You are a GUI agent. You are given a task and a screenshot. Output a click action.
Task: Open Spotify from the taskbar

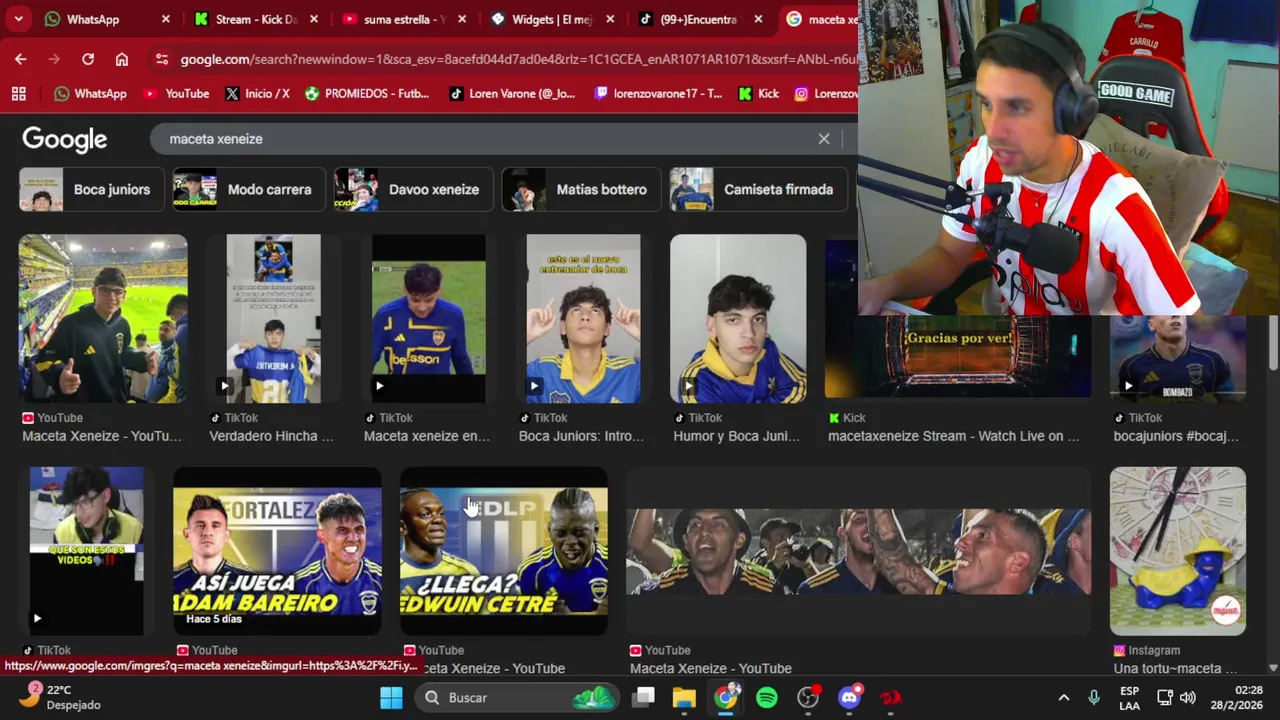tap(767, 697)
